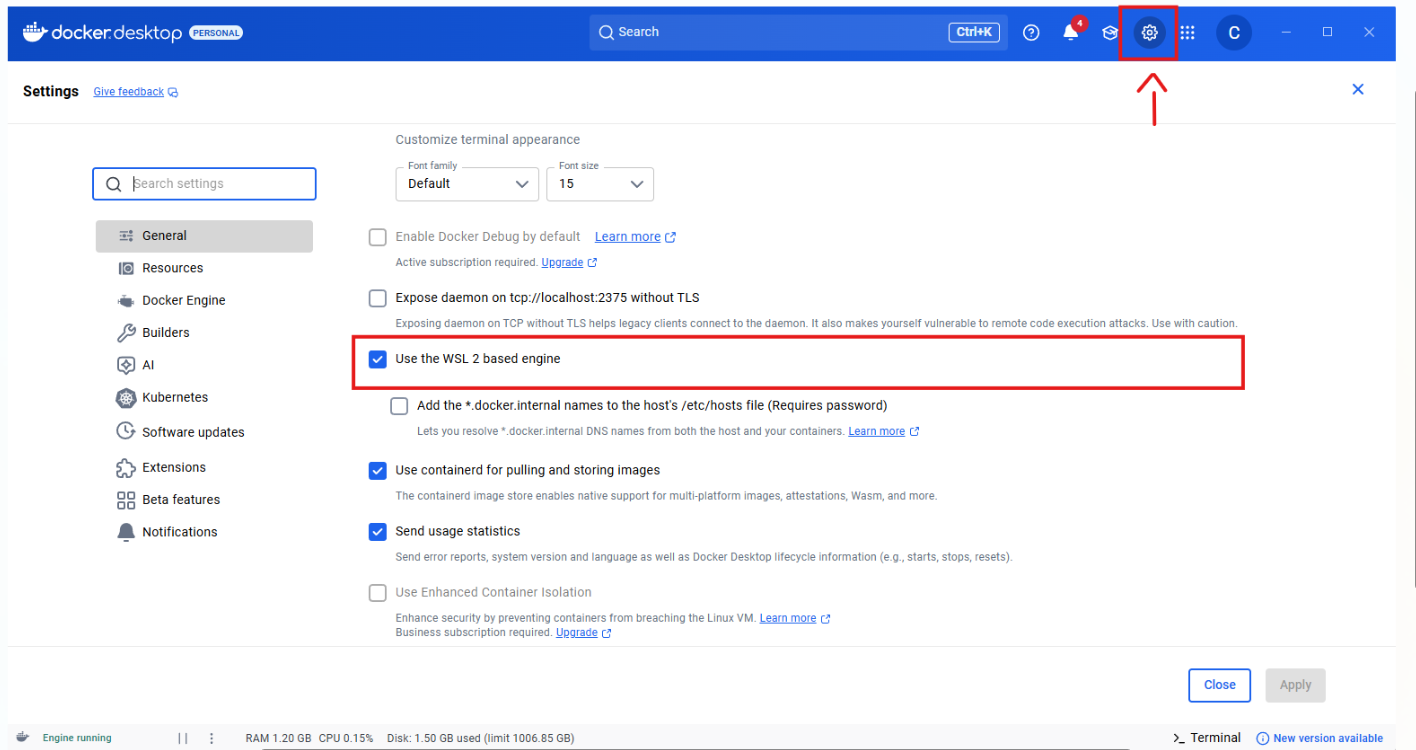1416x750 pixels.
Task: Check Expose daemon on tcp://localhost:2375 without TLS
Action: coord(377,298)
